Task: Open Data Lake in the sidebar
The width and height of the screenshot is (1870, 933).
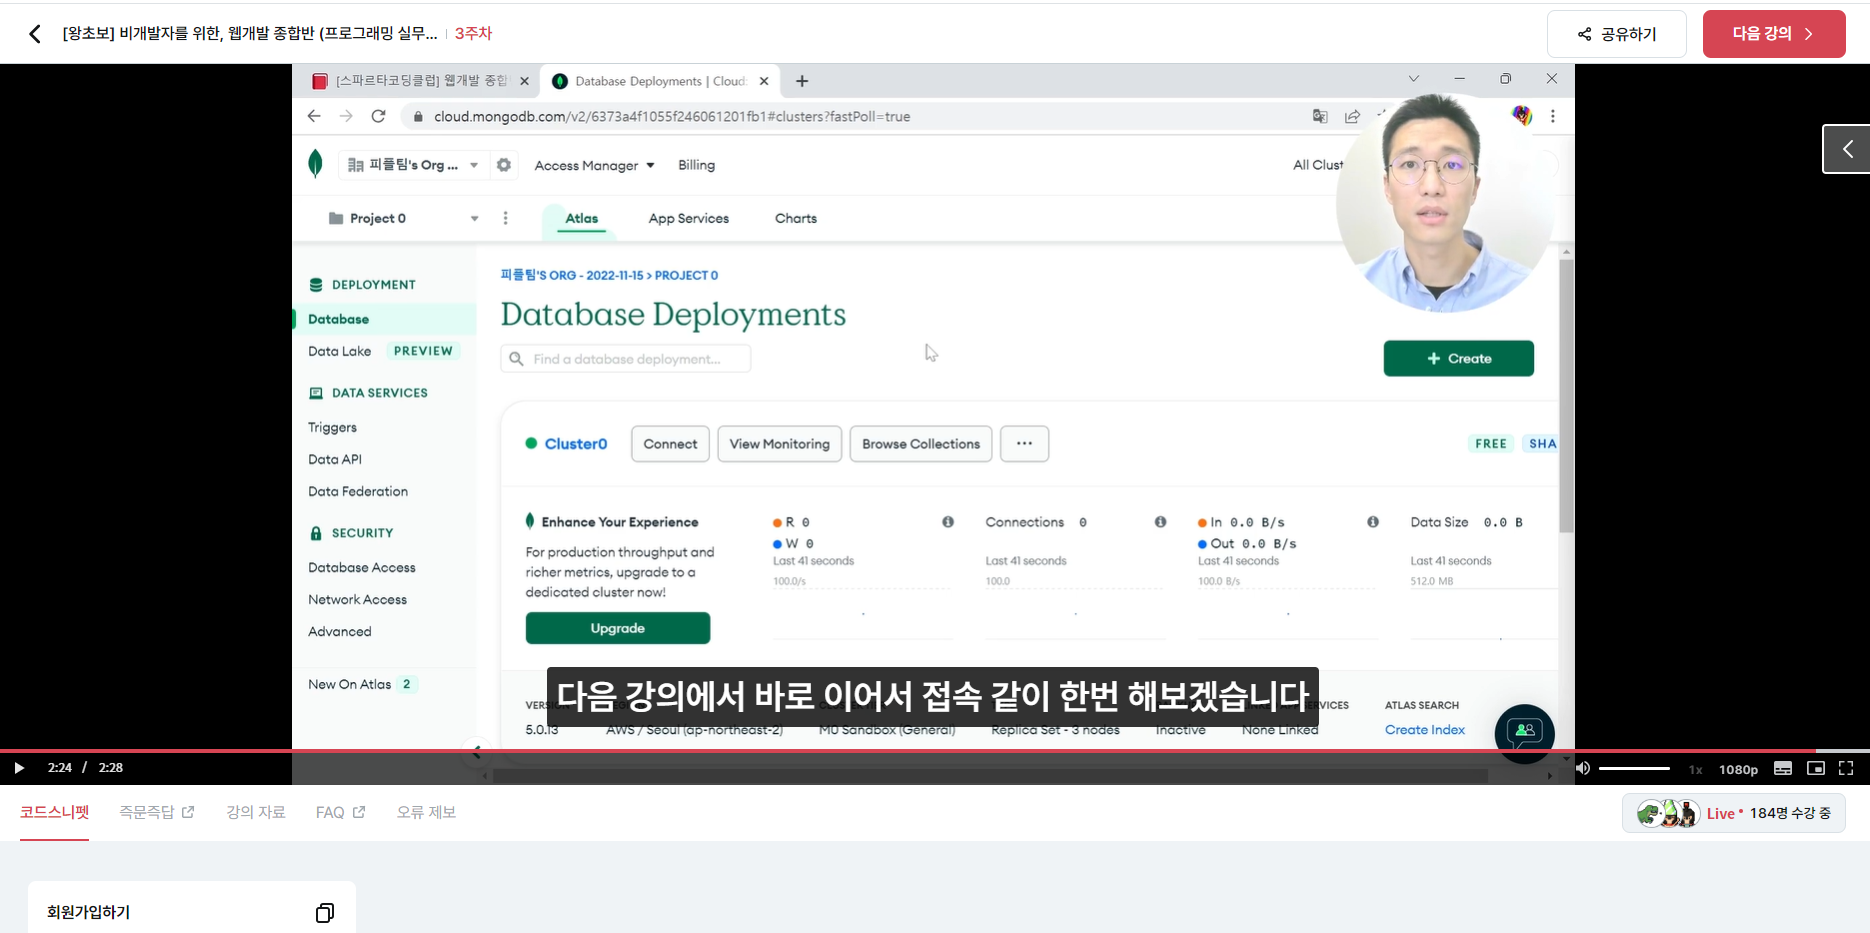Action: pyautogui.click(x=340, y=351)
